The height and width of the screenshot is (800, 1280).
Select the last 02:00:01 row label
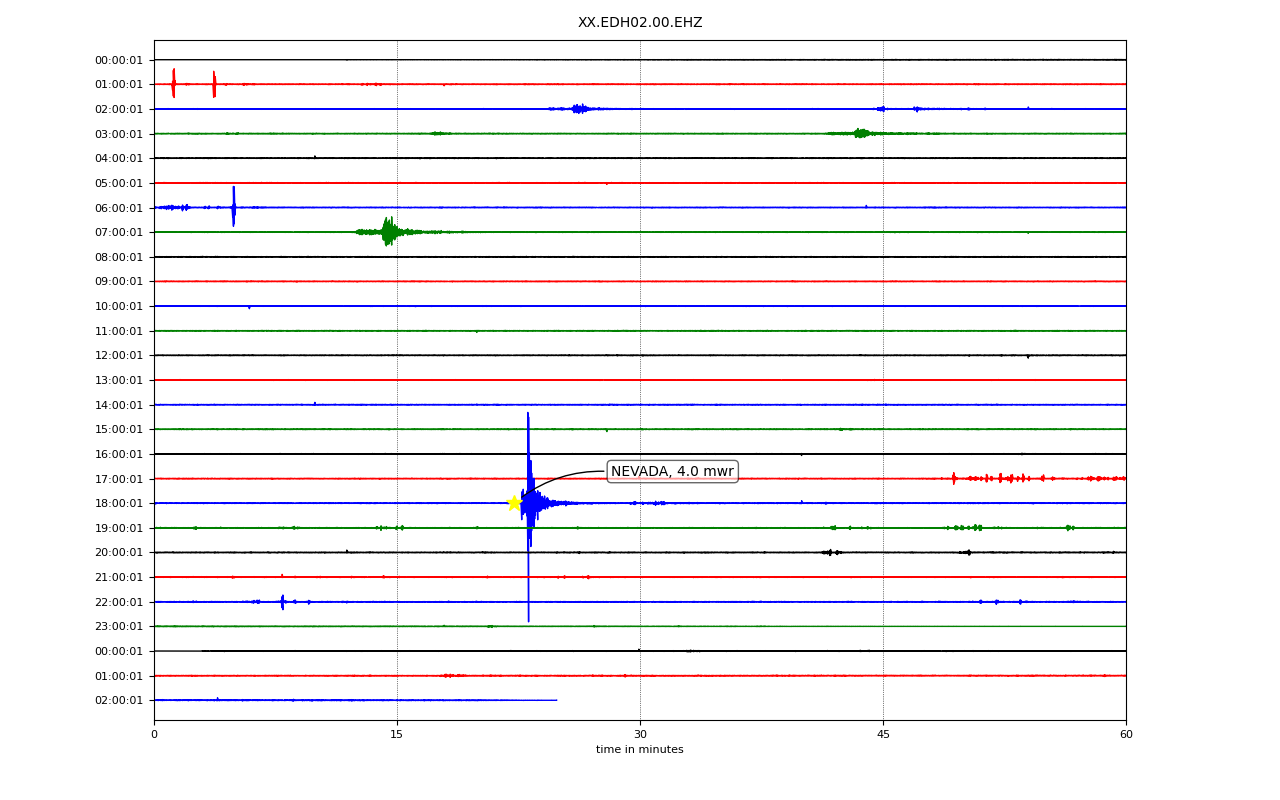119,700
